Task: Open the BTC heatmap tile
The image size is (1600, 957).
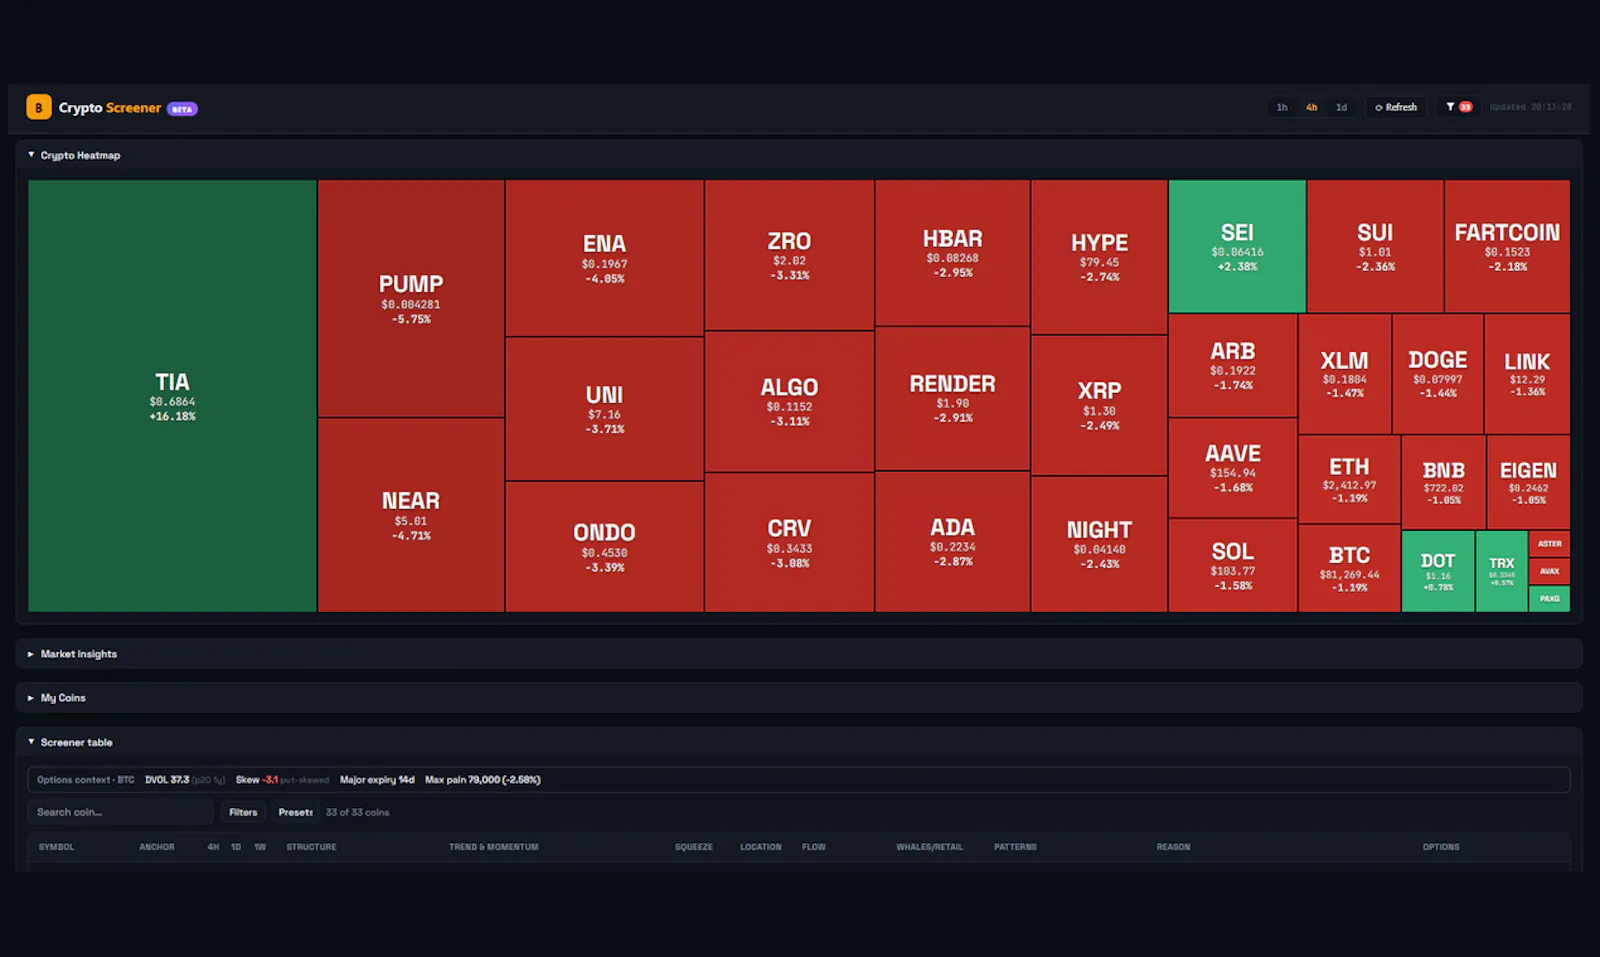Action: pos(1349,568)
